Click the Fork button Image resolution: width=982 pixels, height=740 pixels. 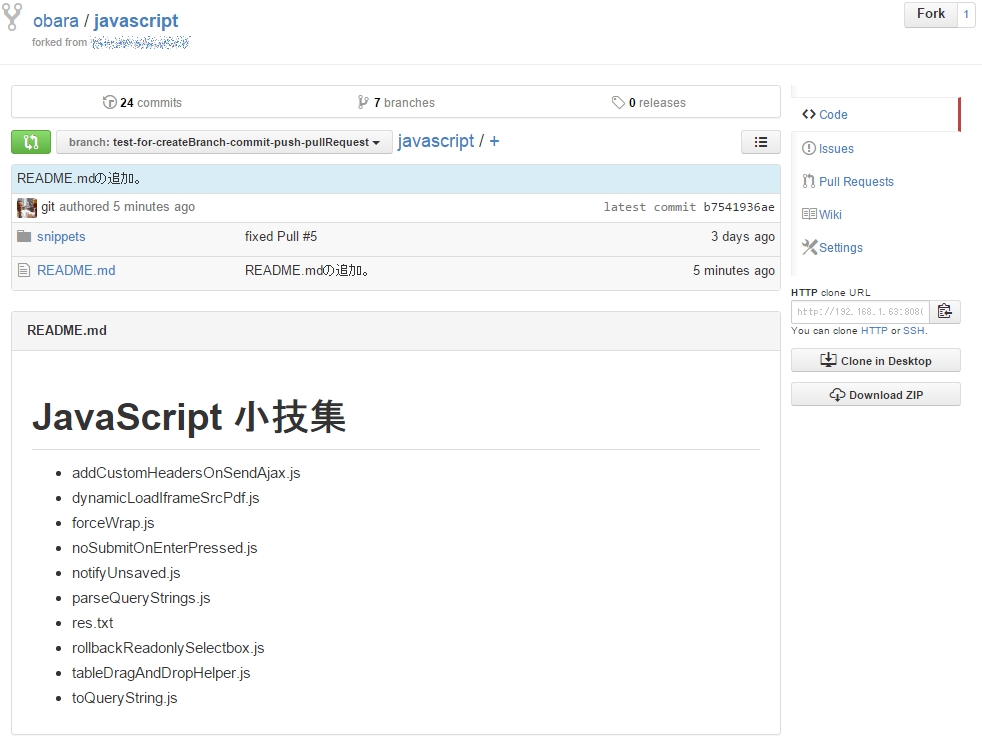coord(931,14)
